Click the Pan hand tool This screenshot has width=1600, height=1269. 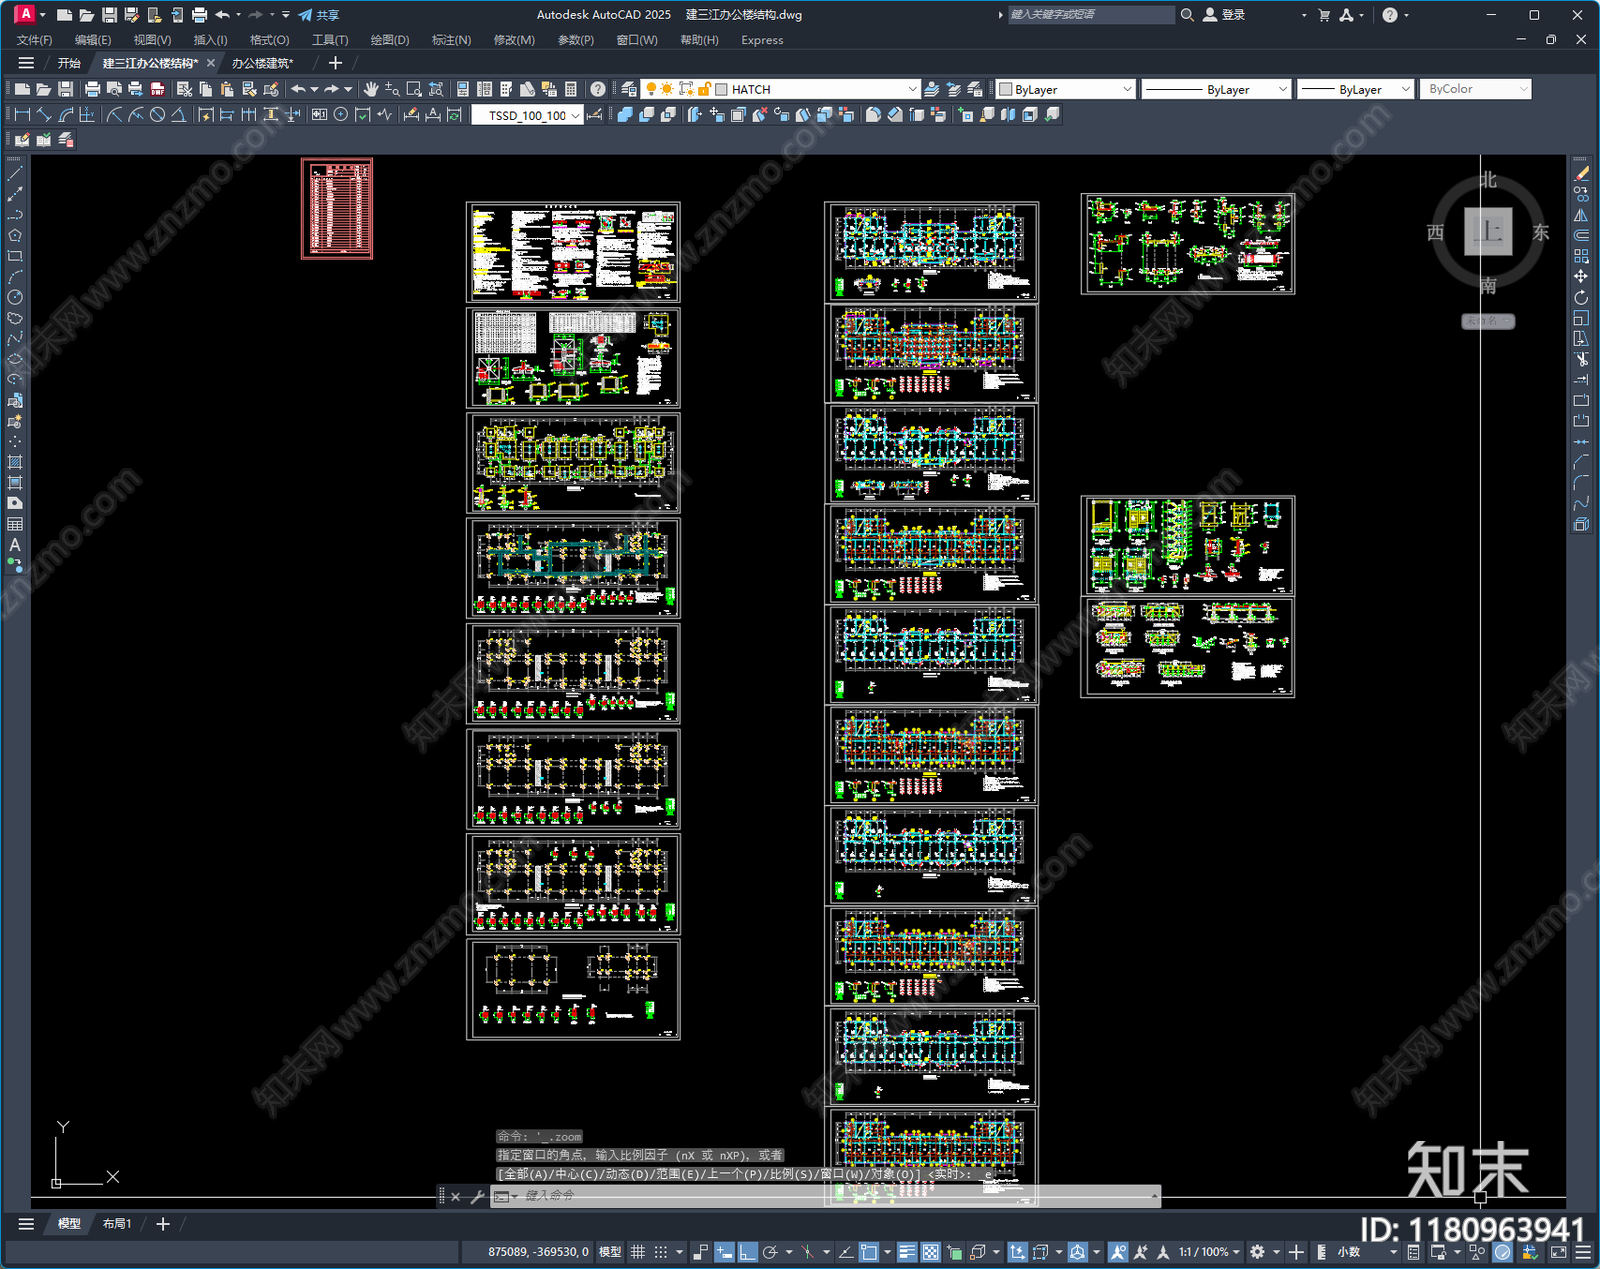click(x=371, y=89)
